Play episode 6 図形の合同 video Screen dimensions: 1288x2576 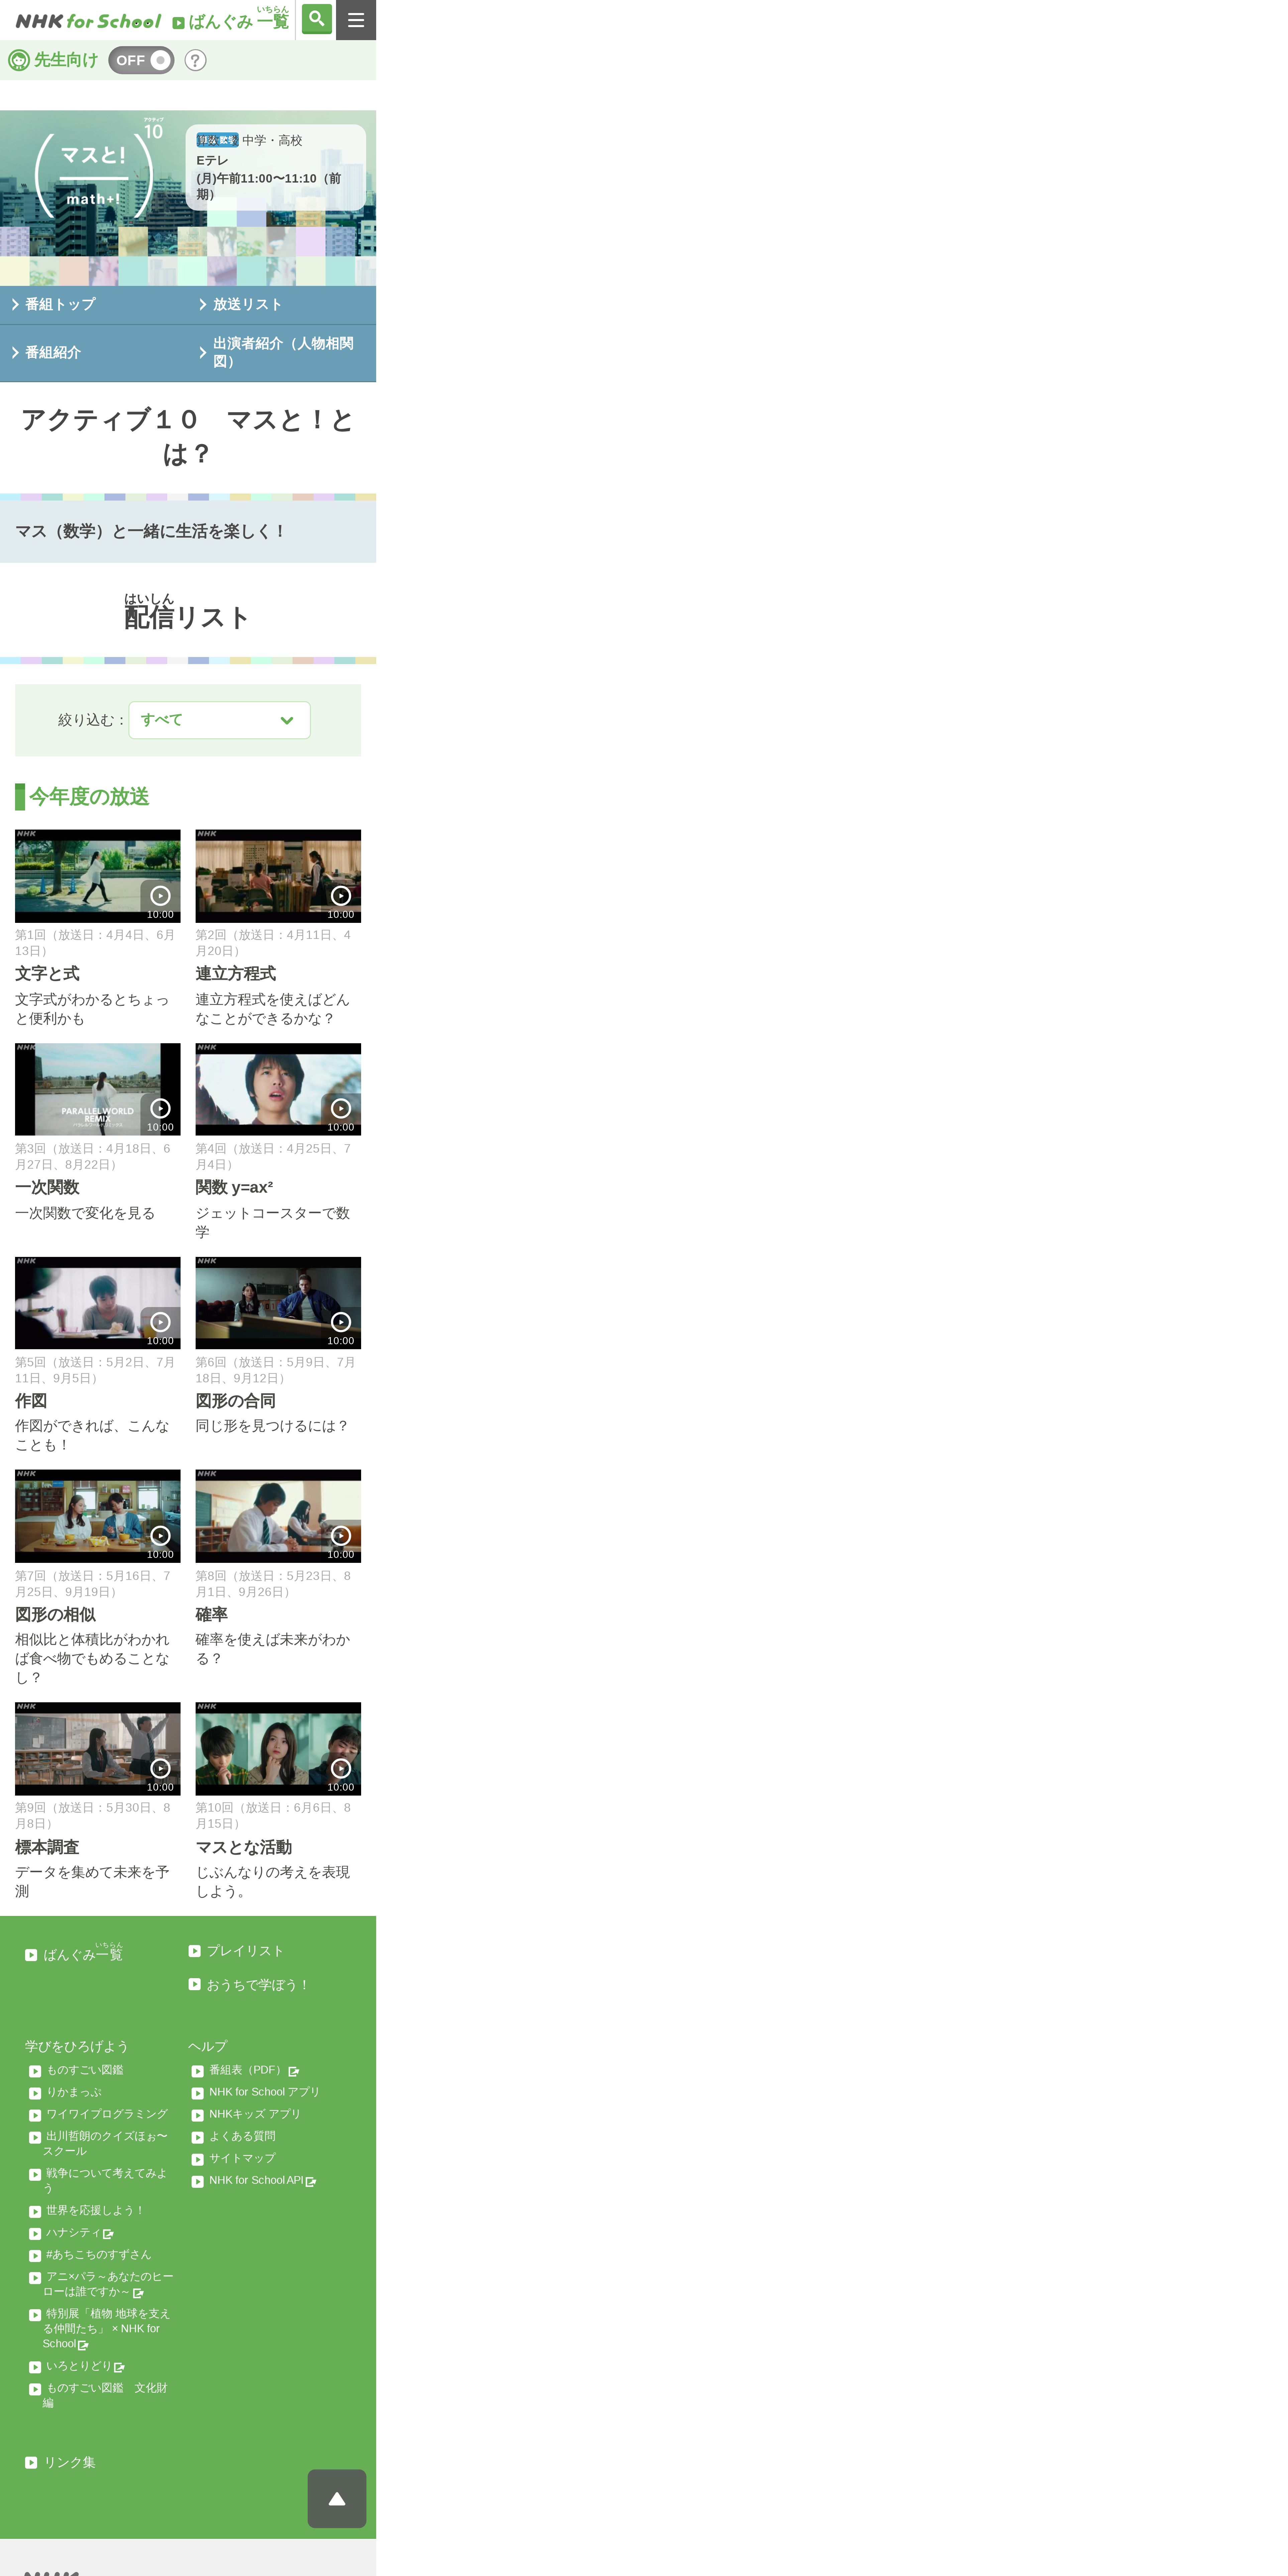278,1303
